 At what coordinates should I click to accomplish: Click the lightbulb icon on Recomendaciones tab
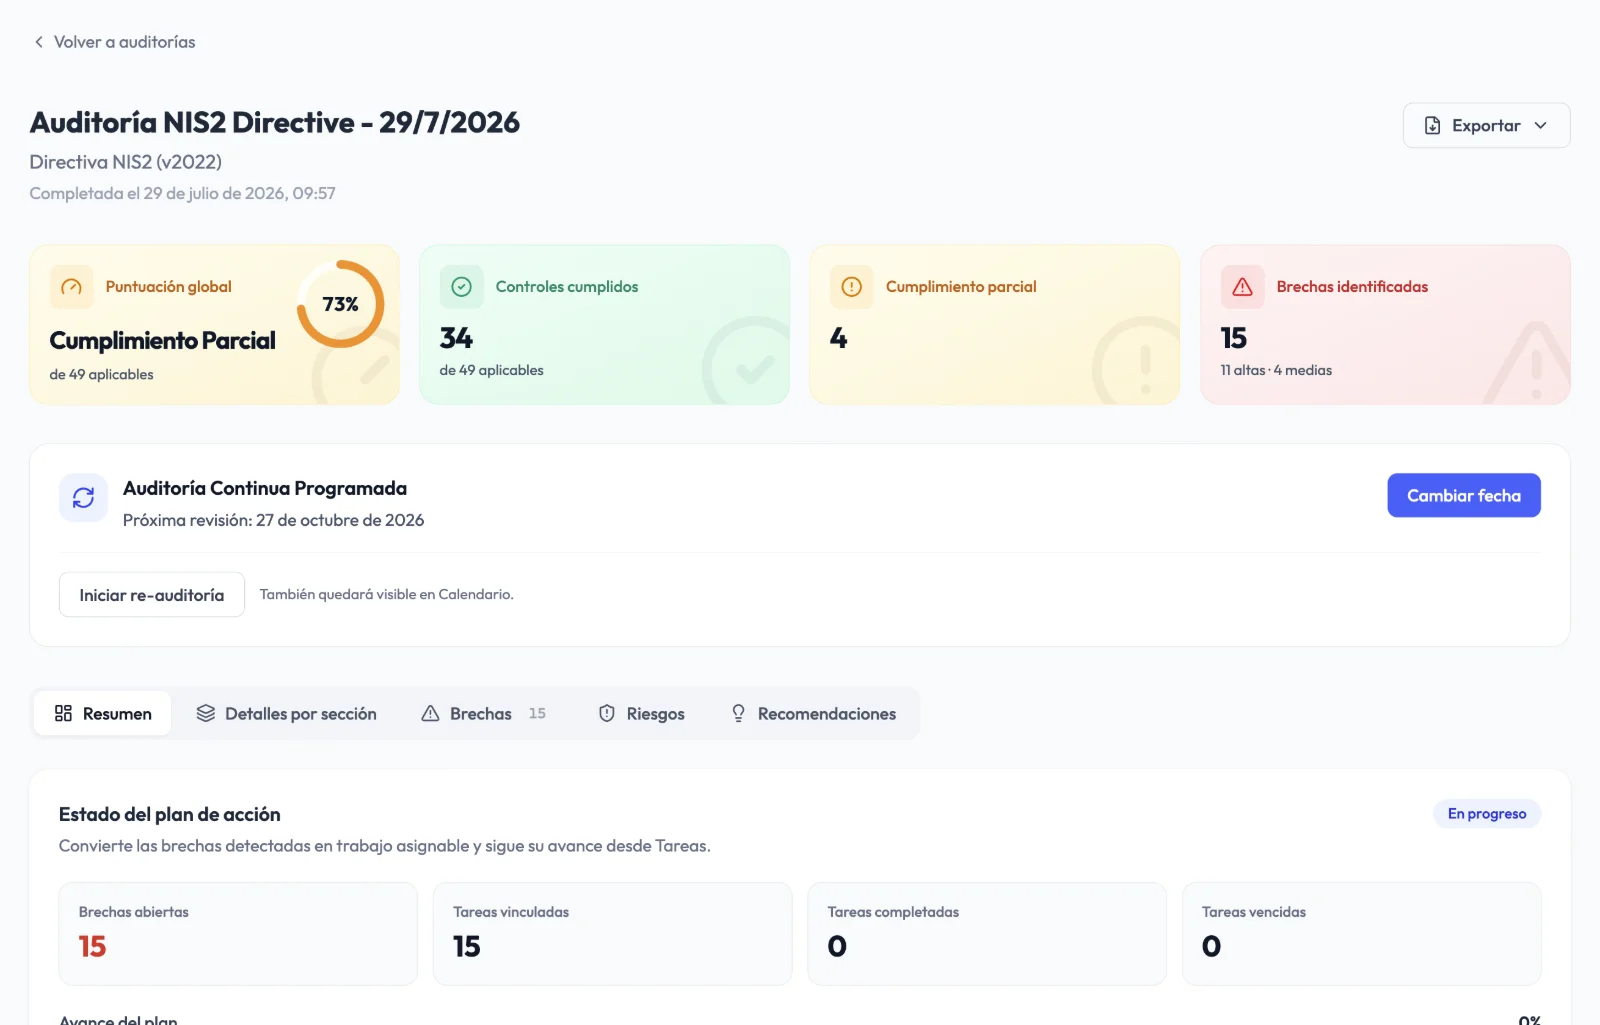tap(738, 713)
